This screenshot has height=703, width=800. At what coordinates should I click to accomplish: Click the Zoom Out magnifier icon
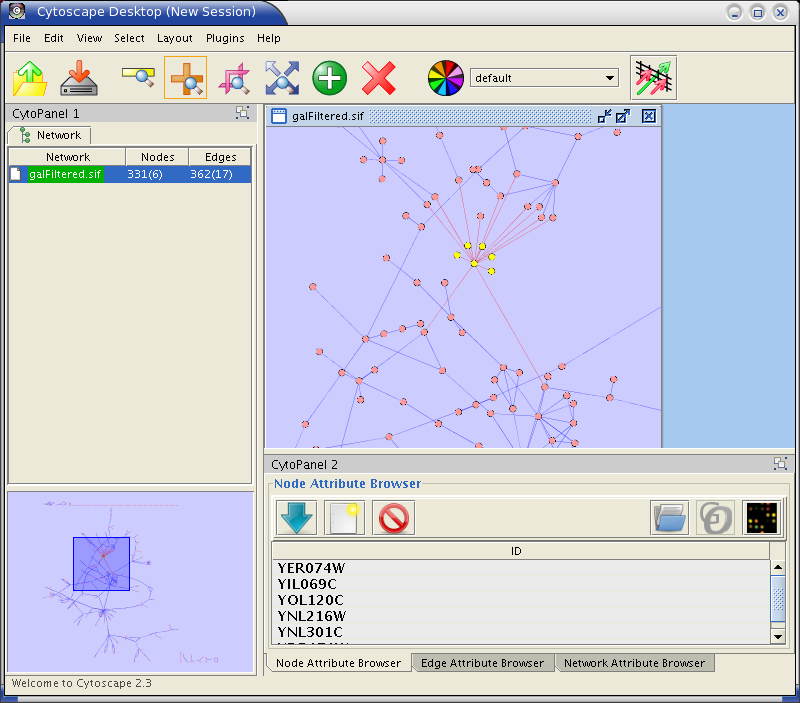pos(137,77)
